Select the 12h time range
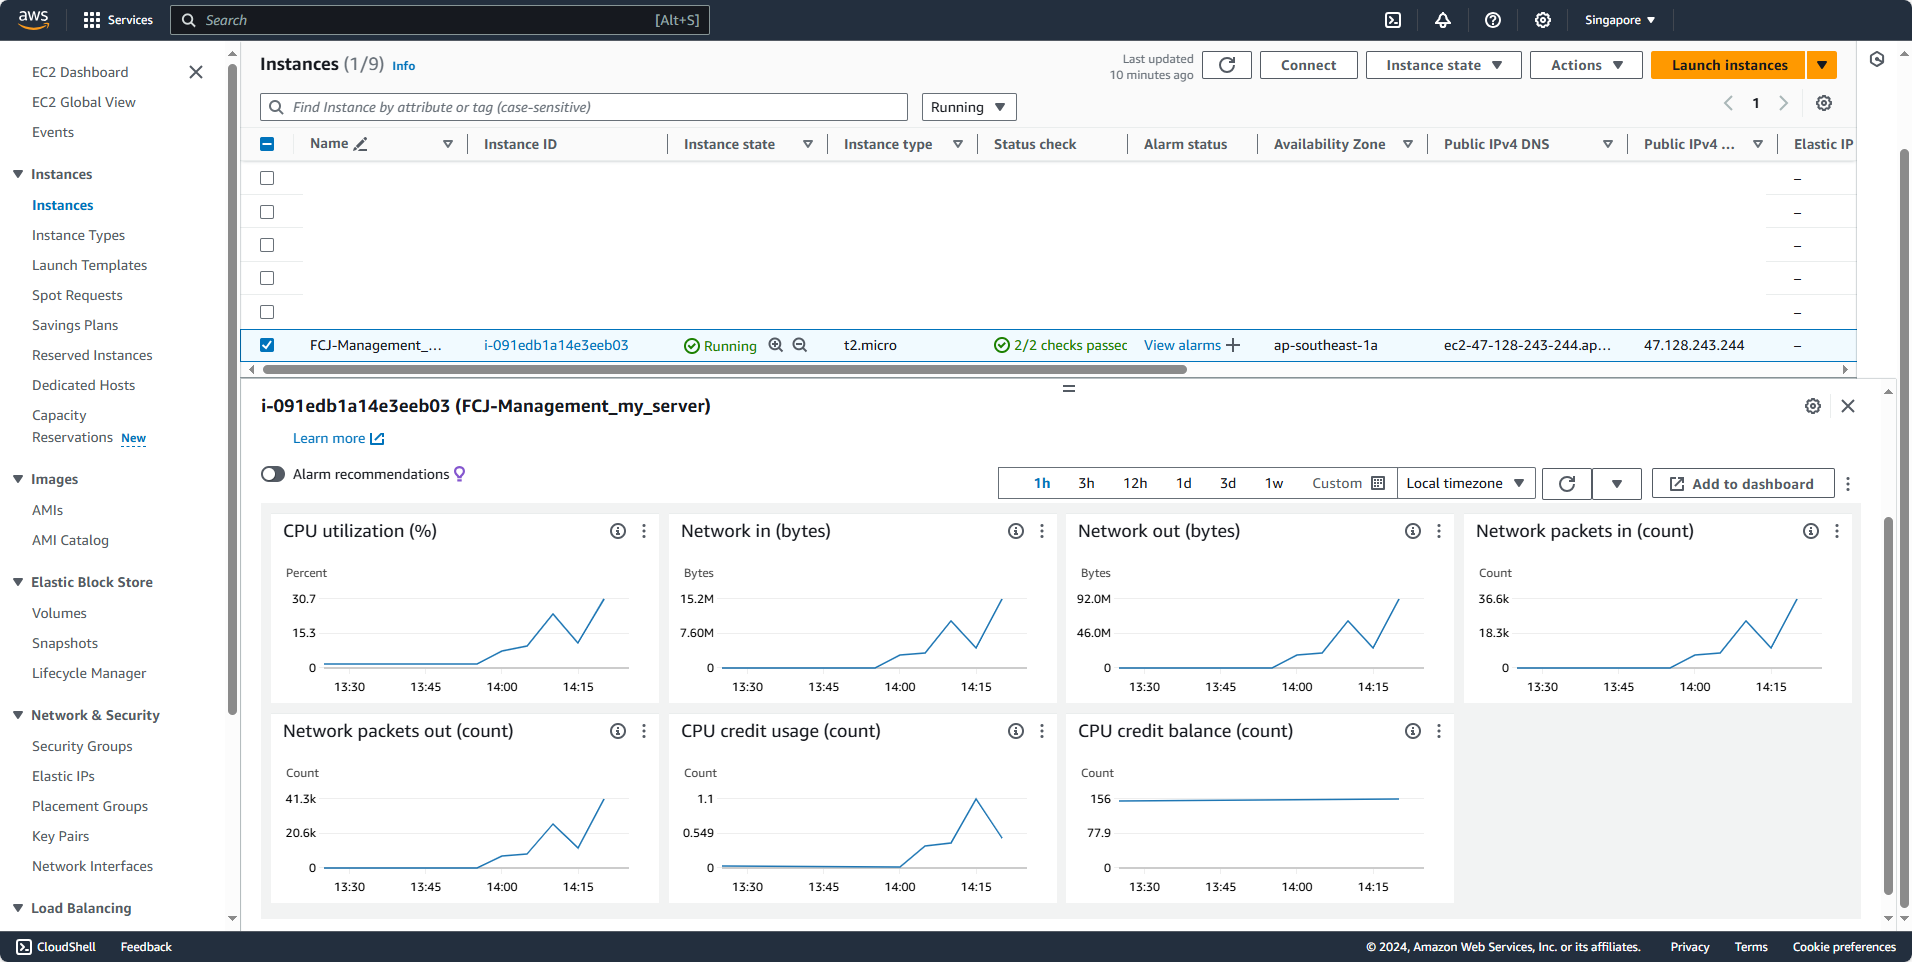Viewport: 1912px width, 962px height. [1135, 483]
